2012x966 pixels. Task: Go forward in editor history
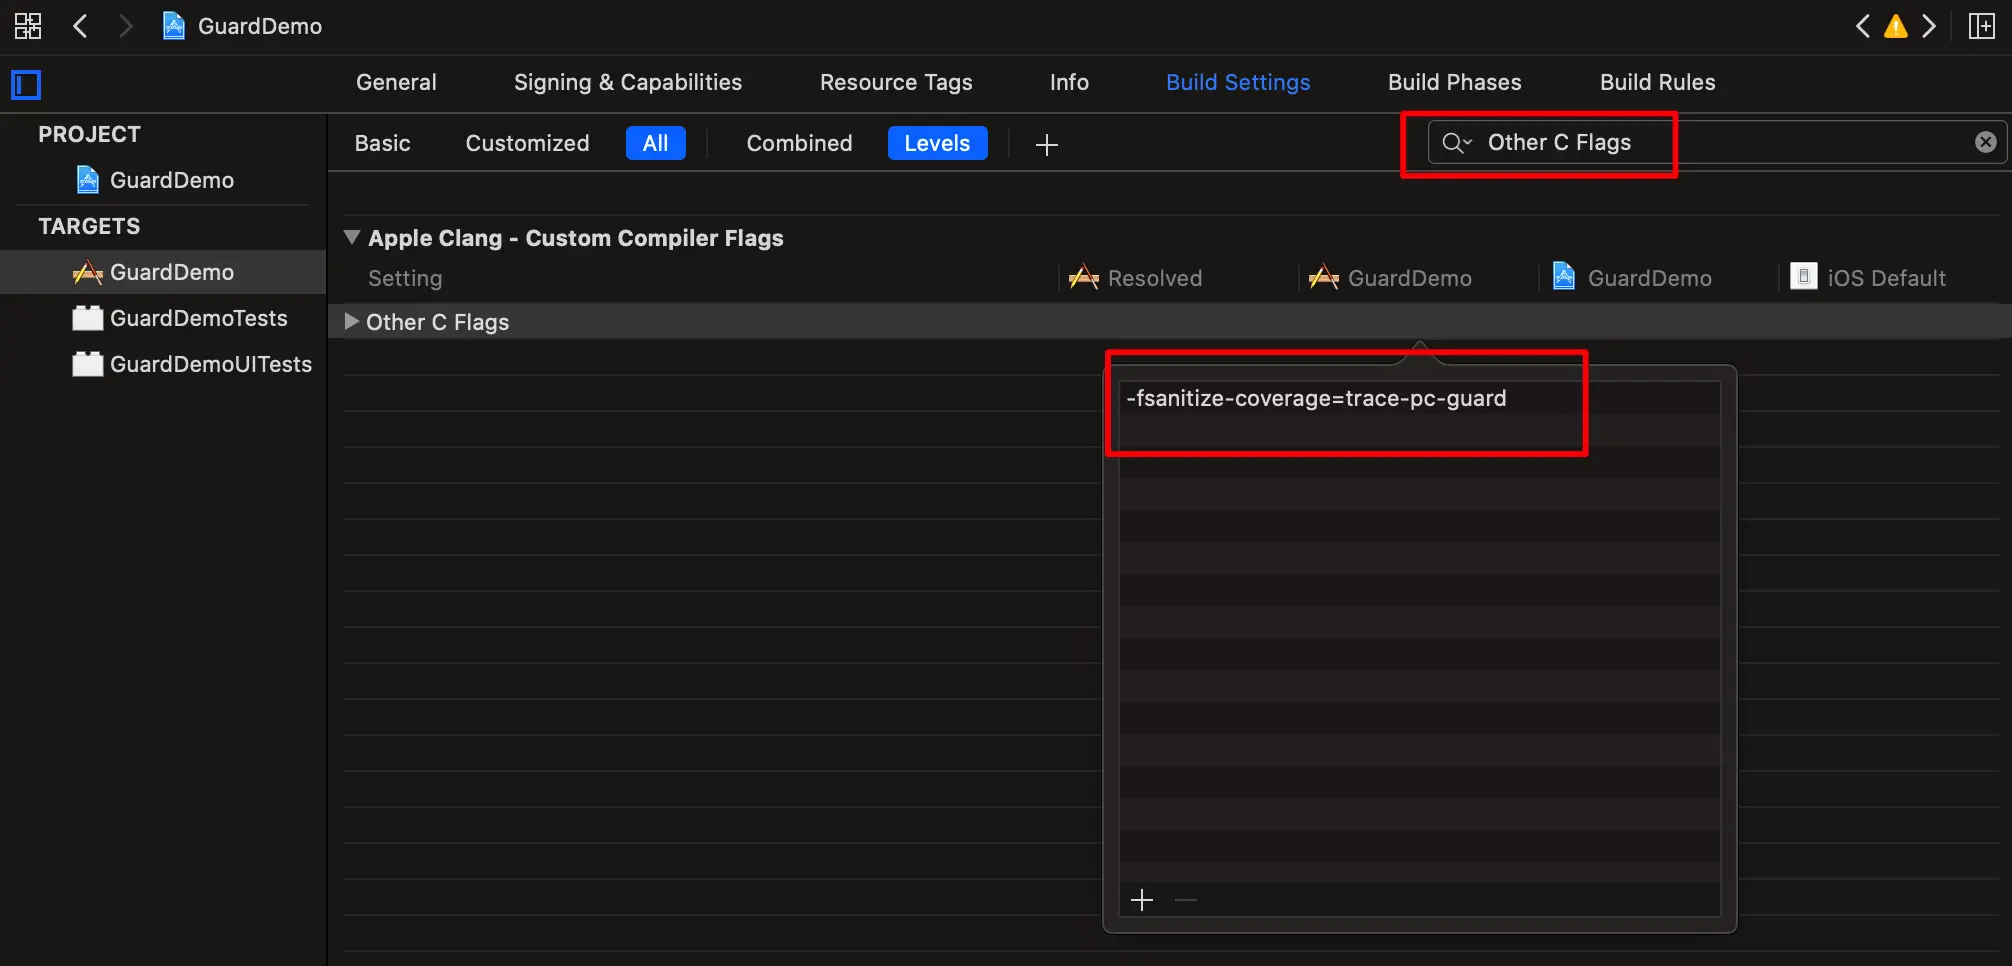pos(125,26)
